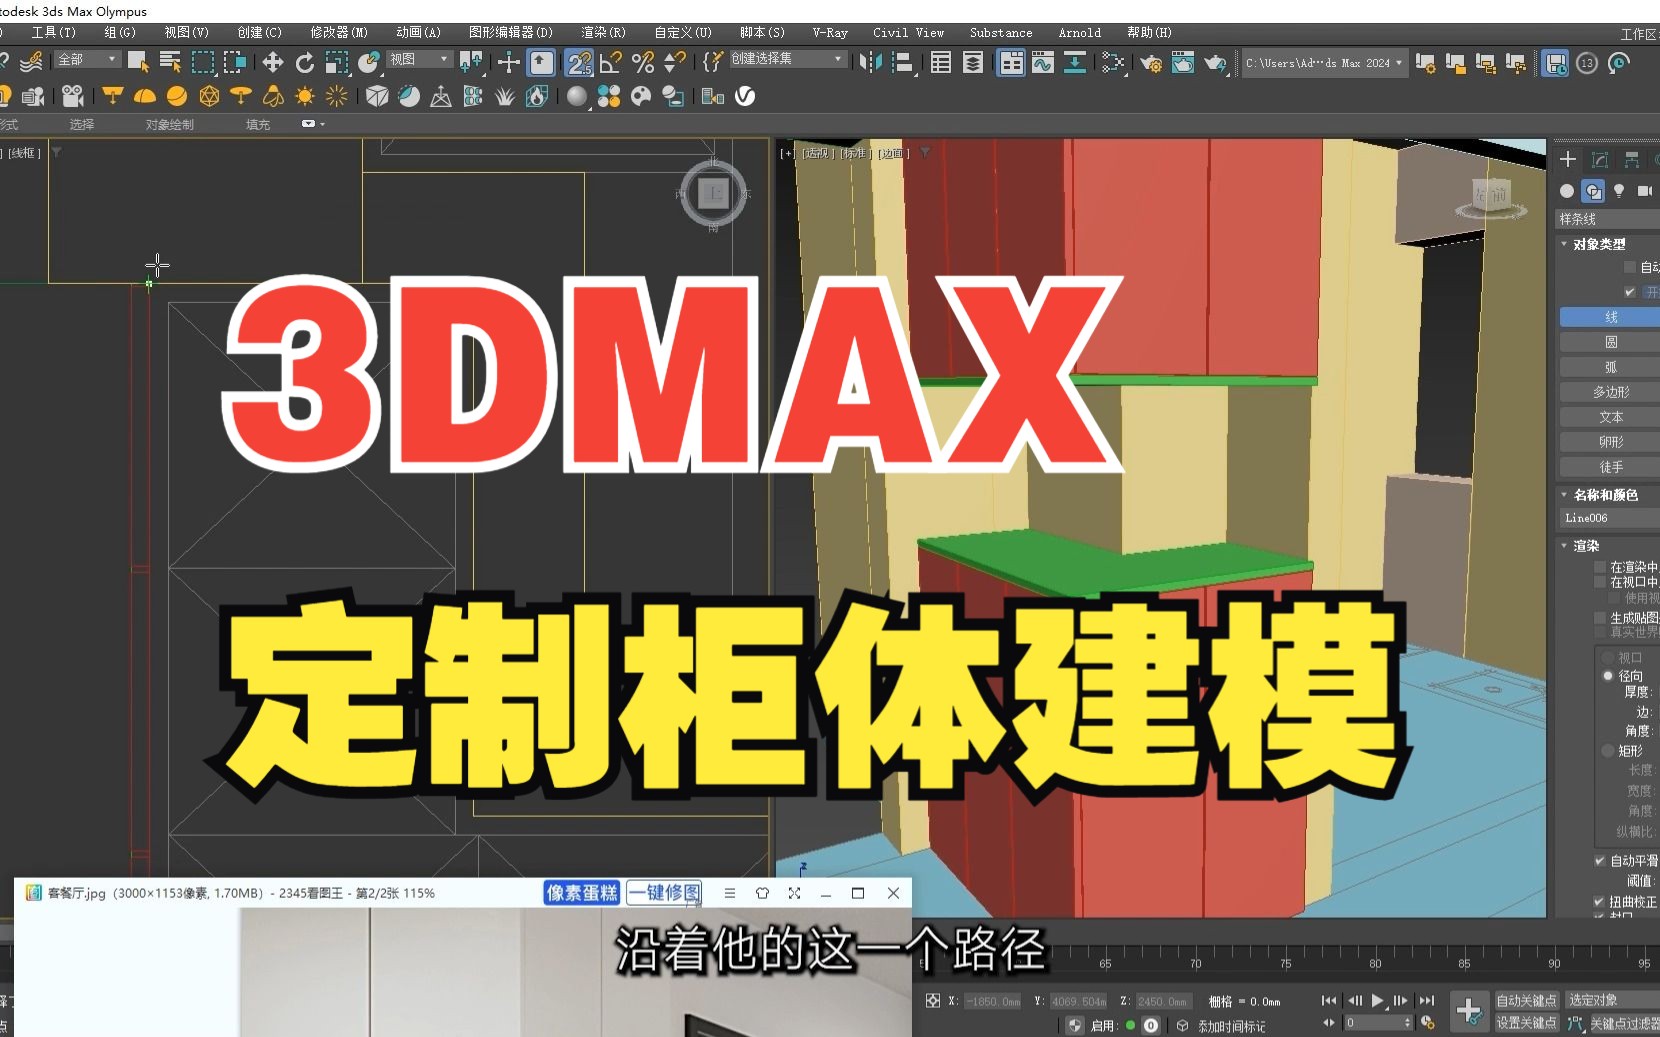Click the 自动关键点 button
The image size is (1660, 1037).
point(1526,1000)
